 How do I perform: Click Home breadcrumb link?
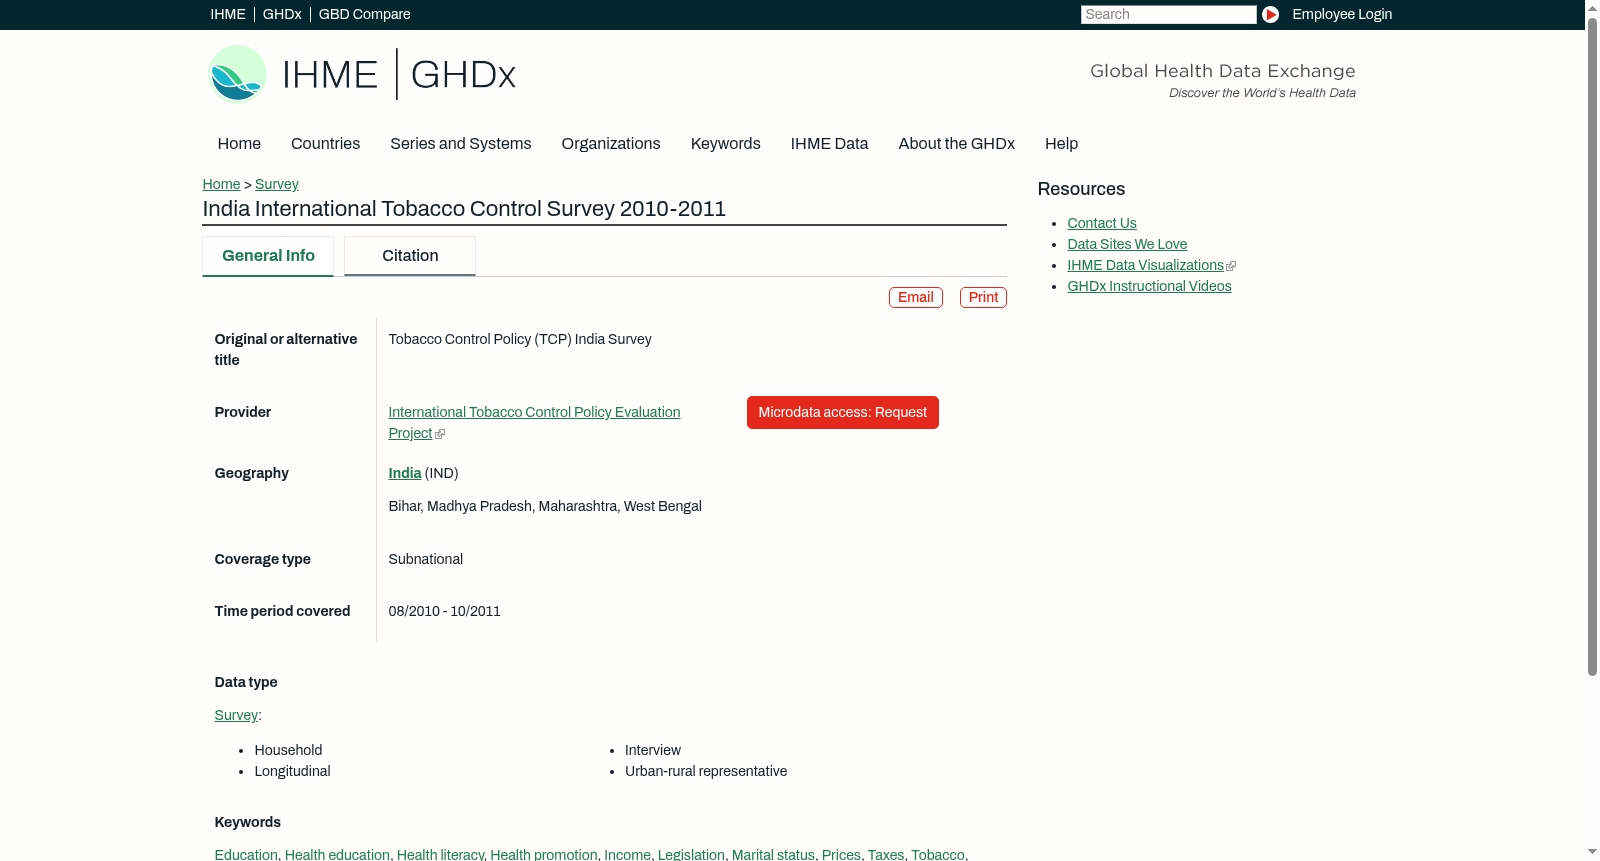[221, 184]
